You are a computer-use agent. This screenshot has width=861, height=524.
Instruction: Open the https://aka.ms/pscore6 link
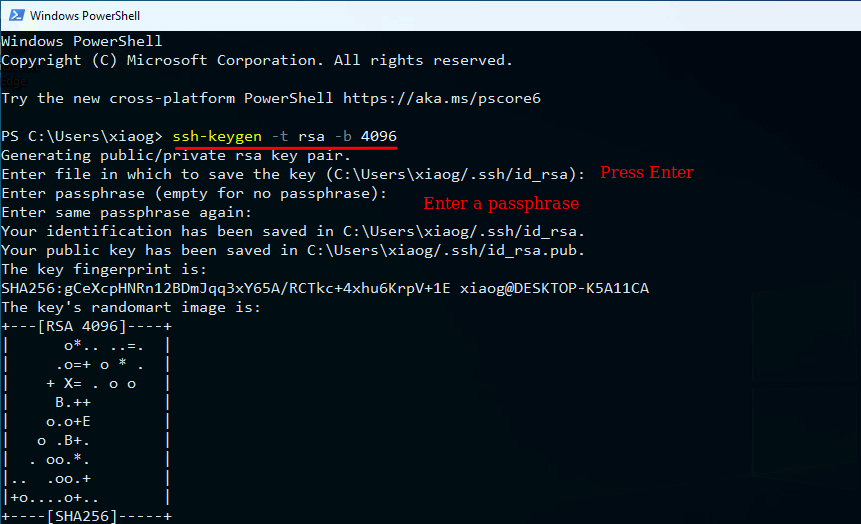[441, 98]
